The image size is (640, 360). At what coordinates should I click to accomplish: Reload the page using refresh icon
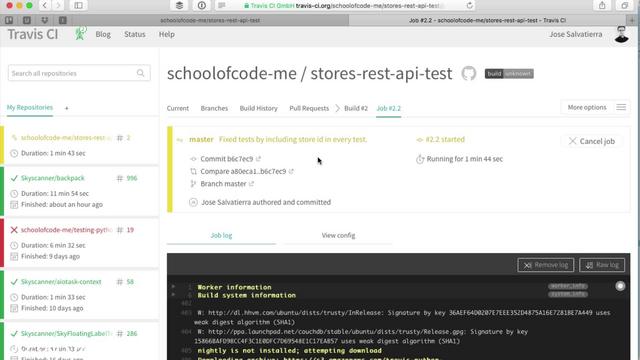469,5
